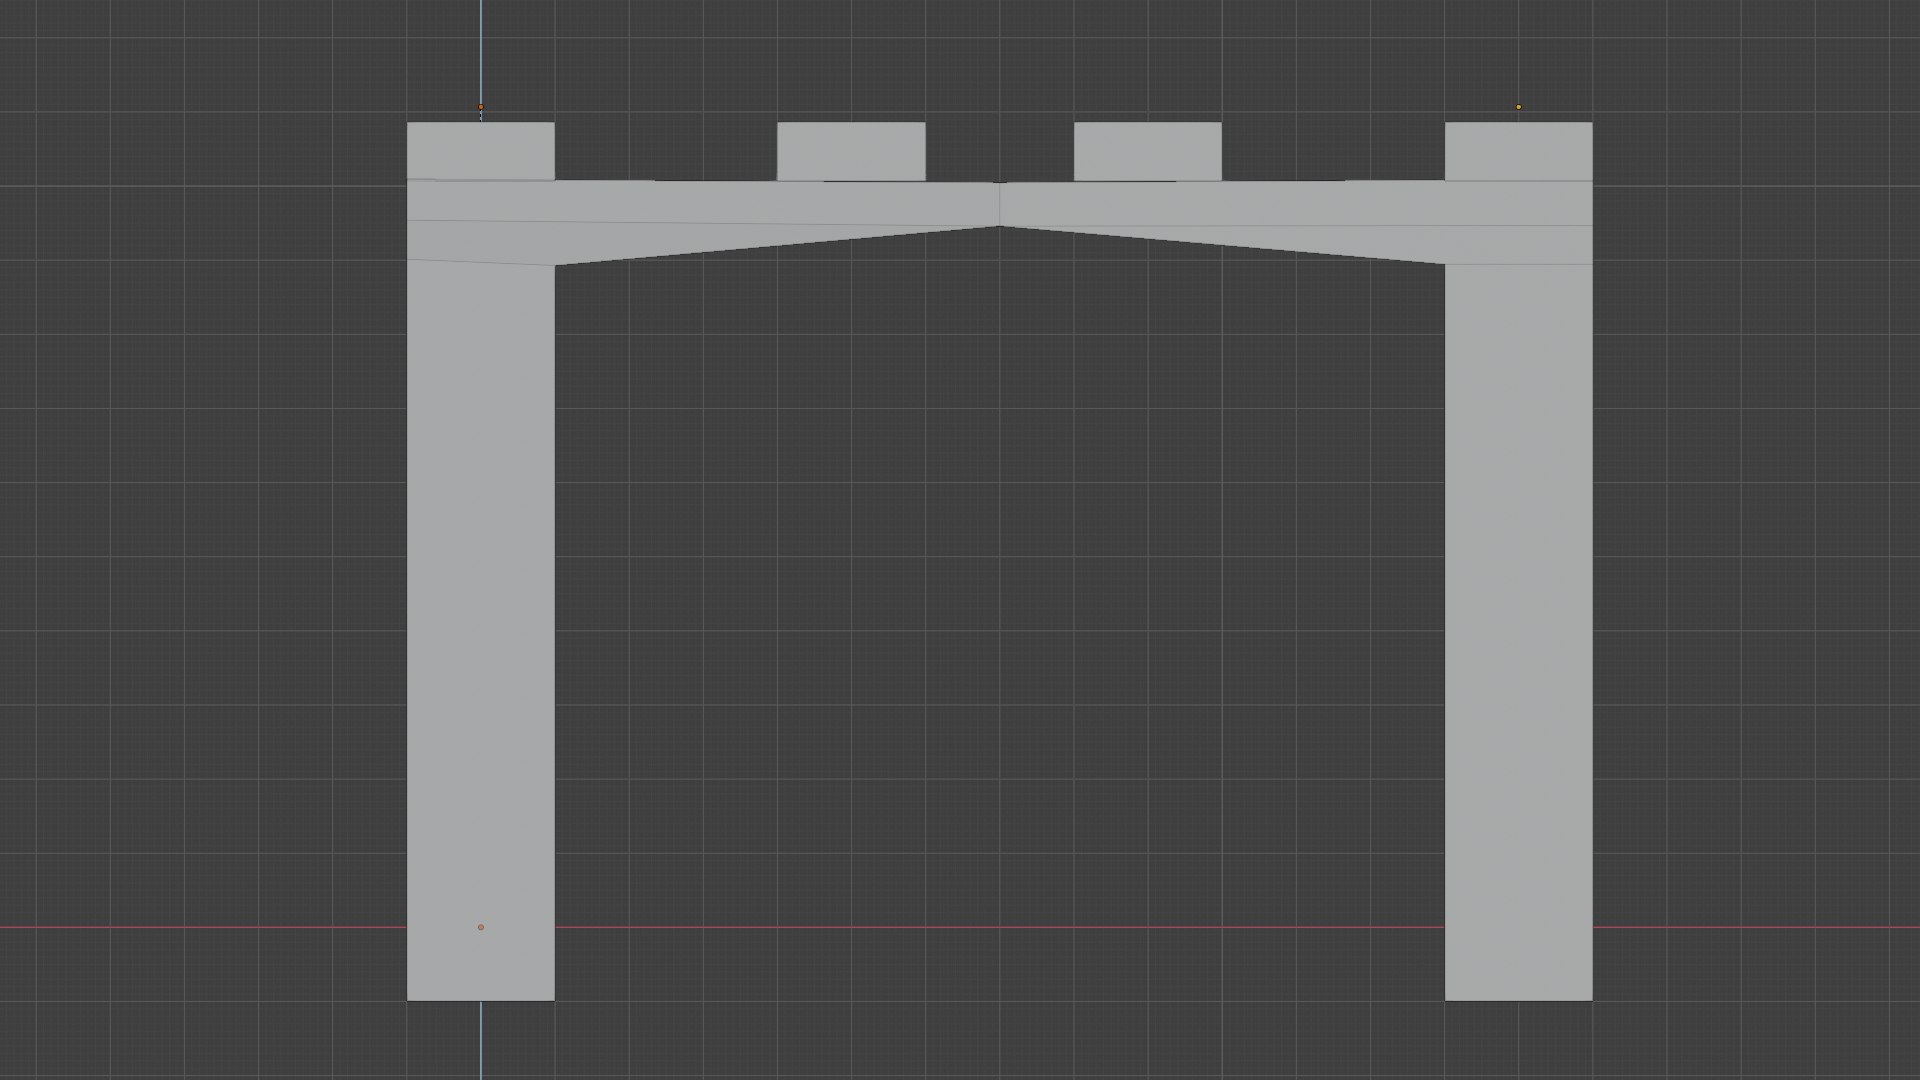Click the leftmost top block above left pillar
This screenshot has width=1920, height=1080.
pos(480,151)
